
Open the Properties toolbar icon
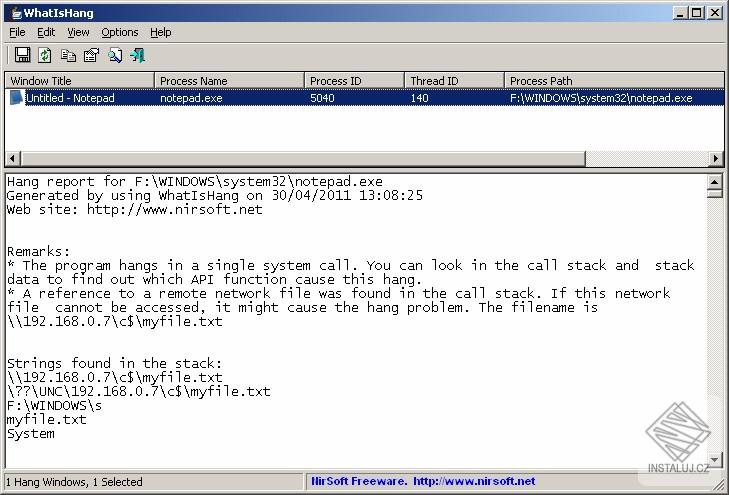(91, 55)
